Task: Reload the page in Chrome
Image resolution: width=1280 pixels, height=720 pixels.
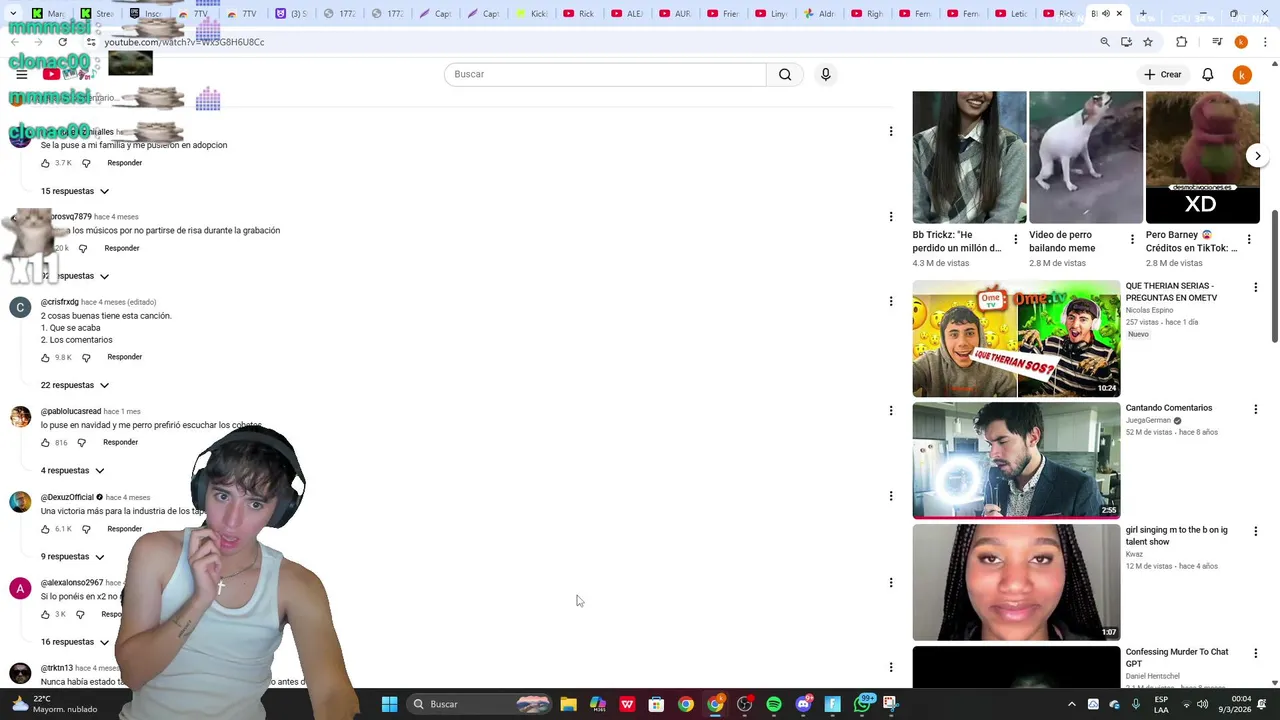Action: point(63,42)
